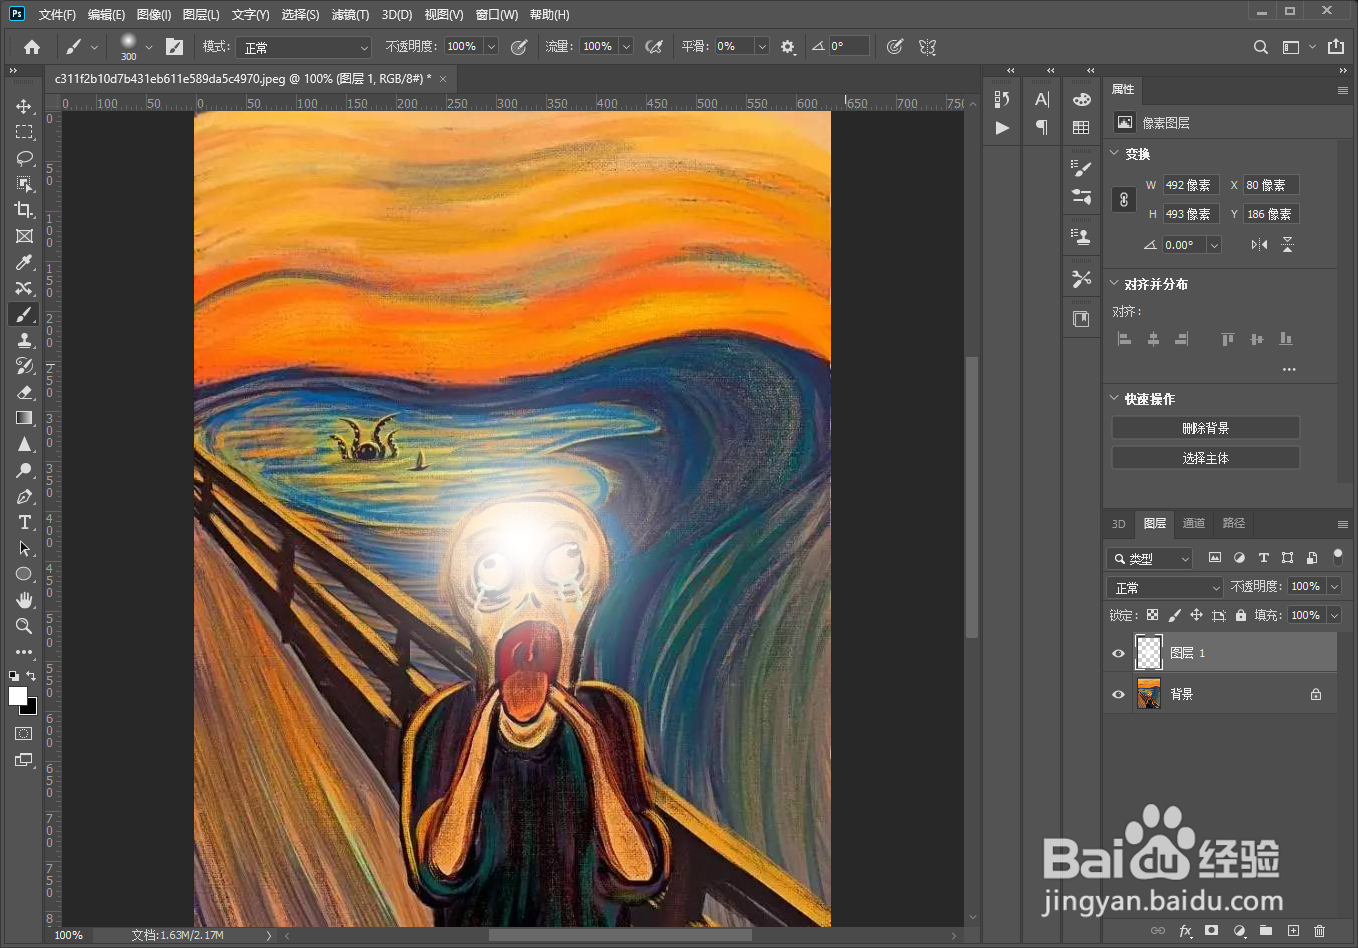This screenshot has width=1358, height=948.
Task: Flip horizontally in Properties panel
Action: 1259,244
